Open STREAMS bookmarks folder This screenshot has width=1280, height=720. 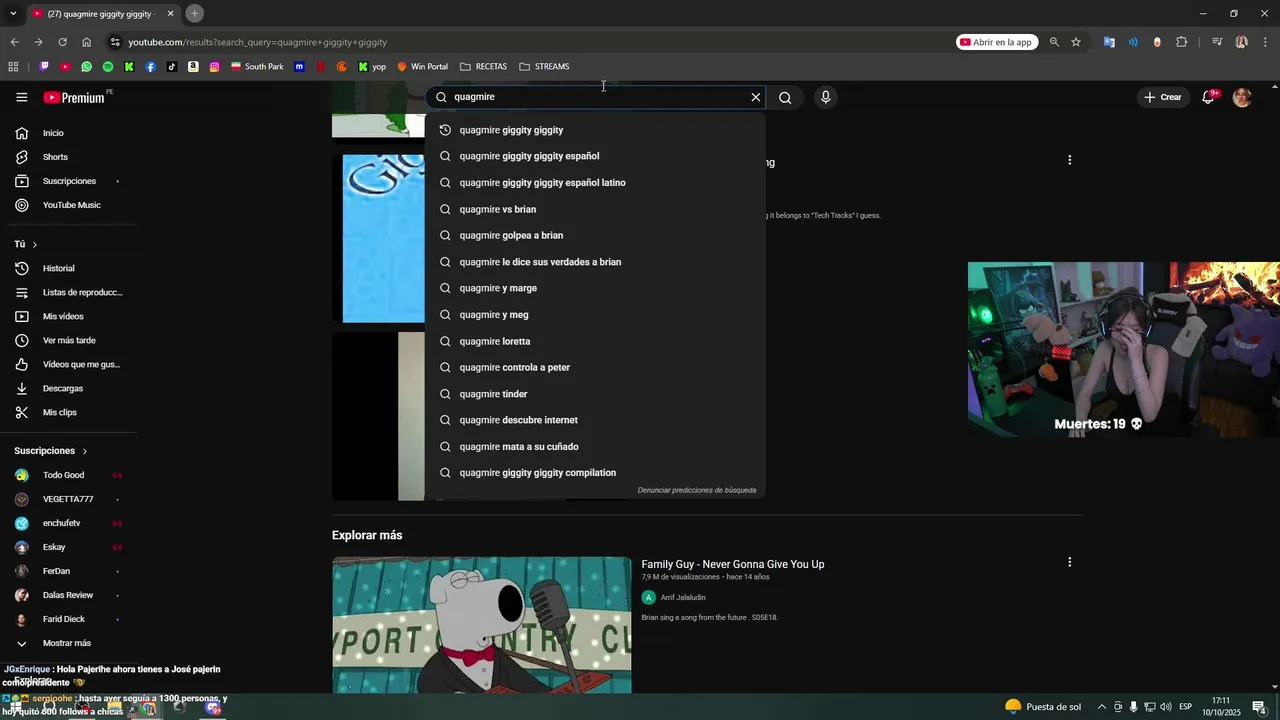coord(544,67)
